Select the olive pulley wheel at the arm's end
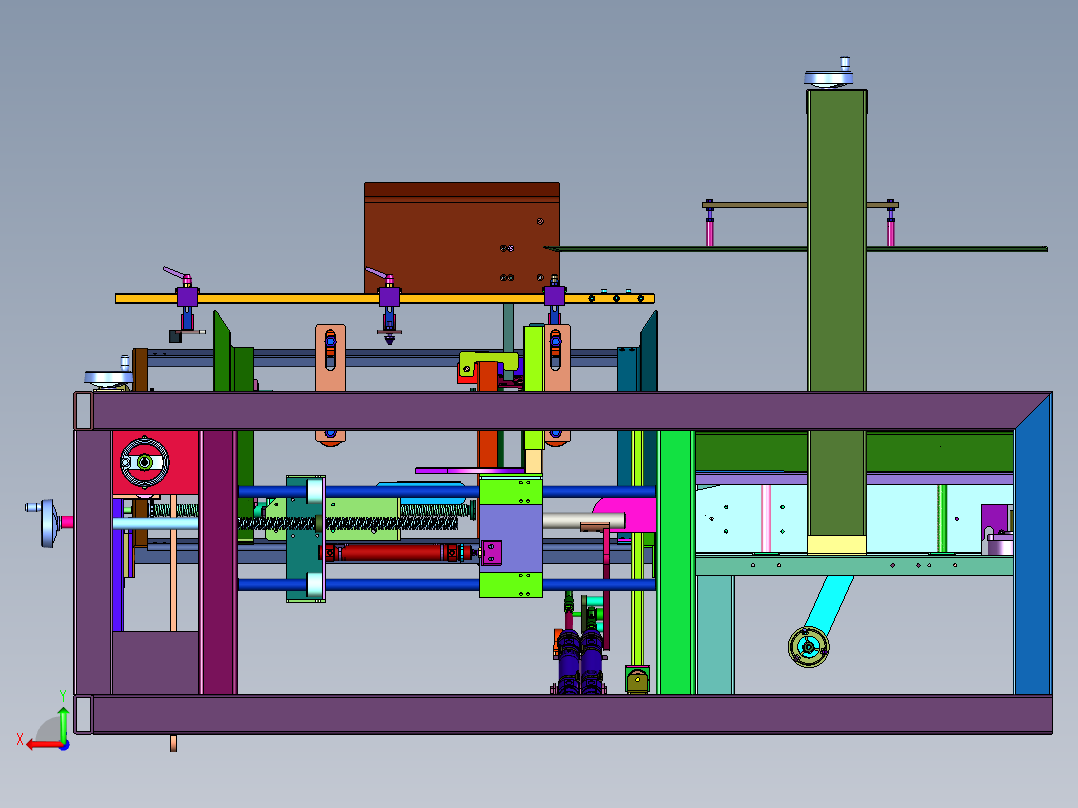Viewport: 1078px width, 808px height. [x=808, y=646]
